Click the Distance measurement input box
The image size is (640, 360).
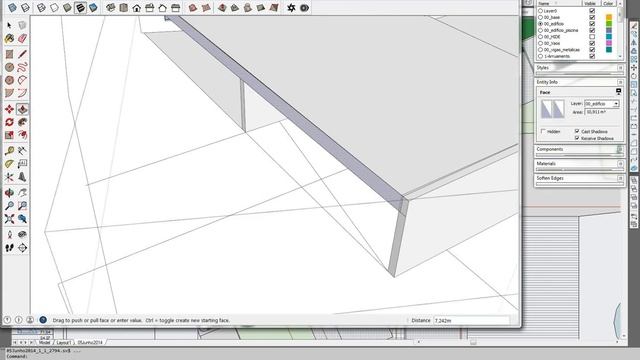471,320
